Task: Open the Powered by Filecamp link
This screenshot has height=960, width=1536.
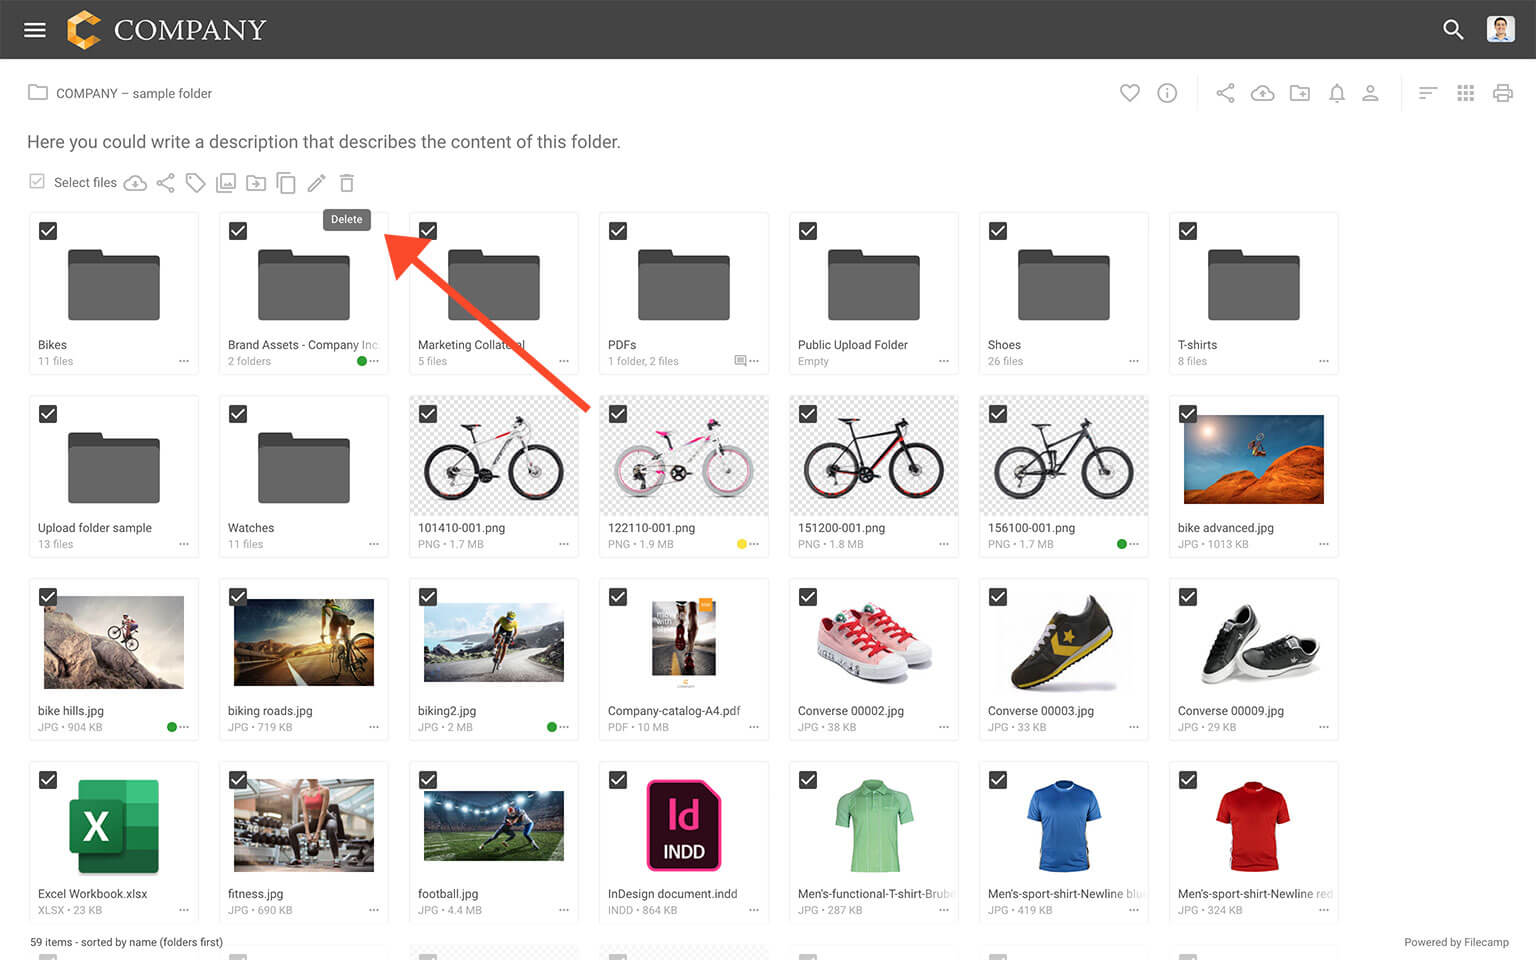Action: point(1456,942)
